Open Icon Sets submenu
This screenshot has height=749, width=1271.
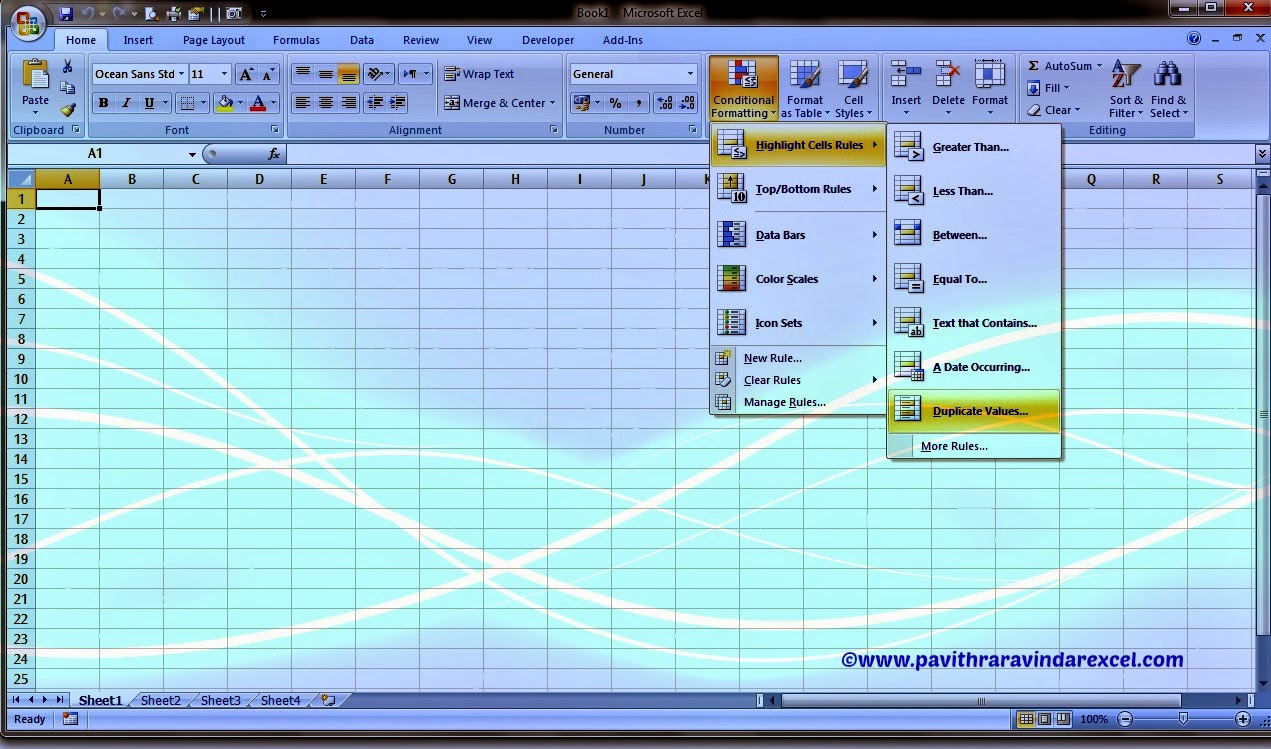pyautogui.click(x=798, y=323)
